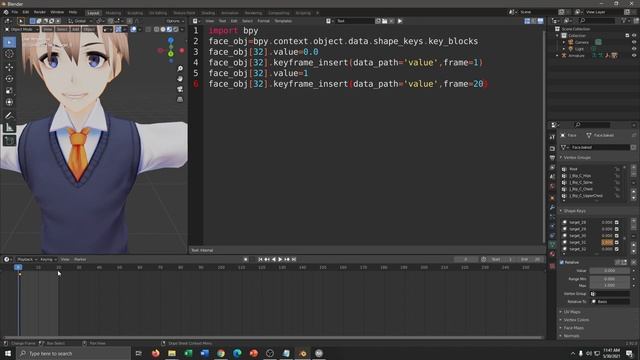
Task: Hide the Light object in the outliner
Action: point(634,49)
